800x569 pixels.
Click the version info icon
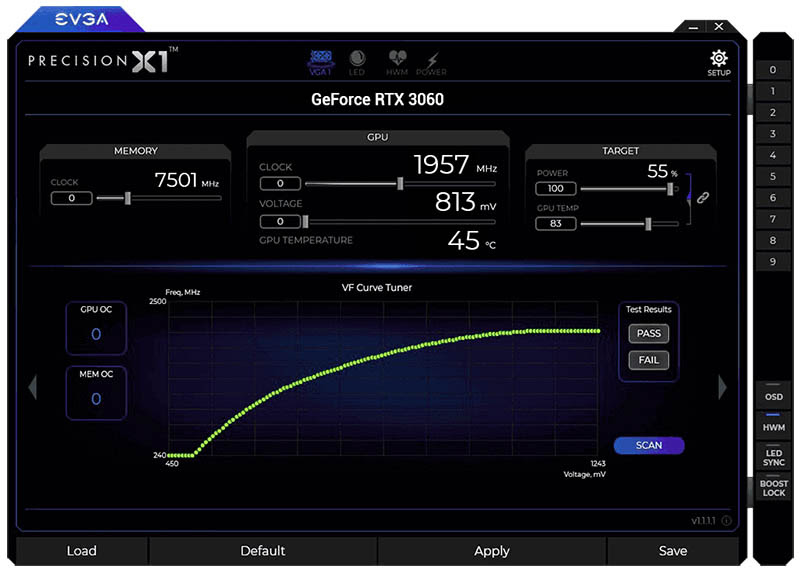tap(727, 521)
